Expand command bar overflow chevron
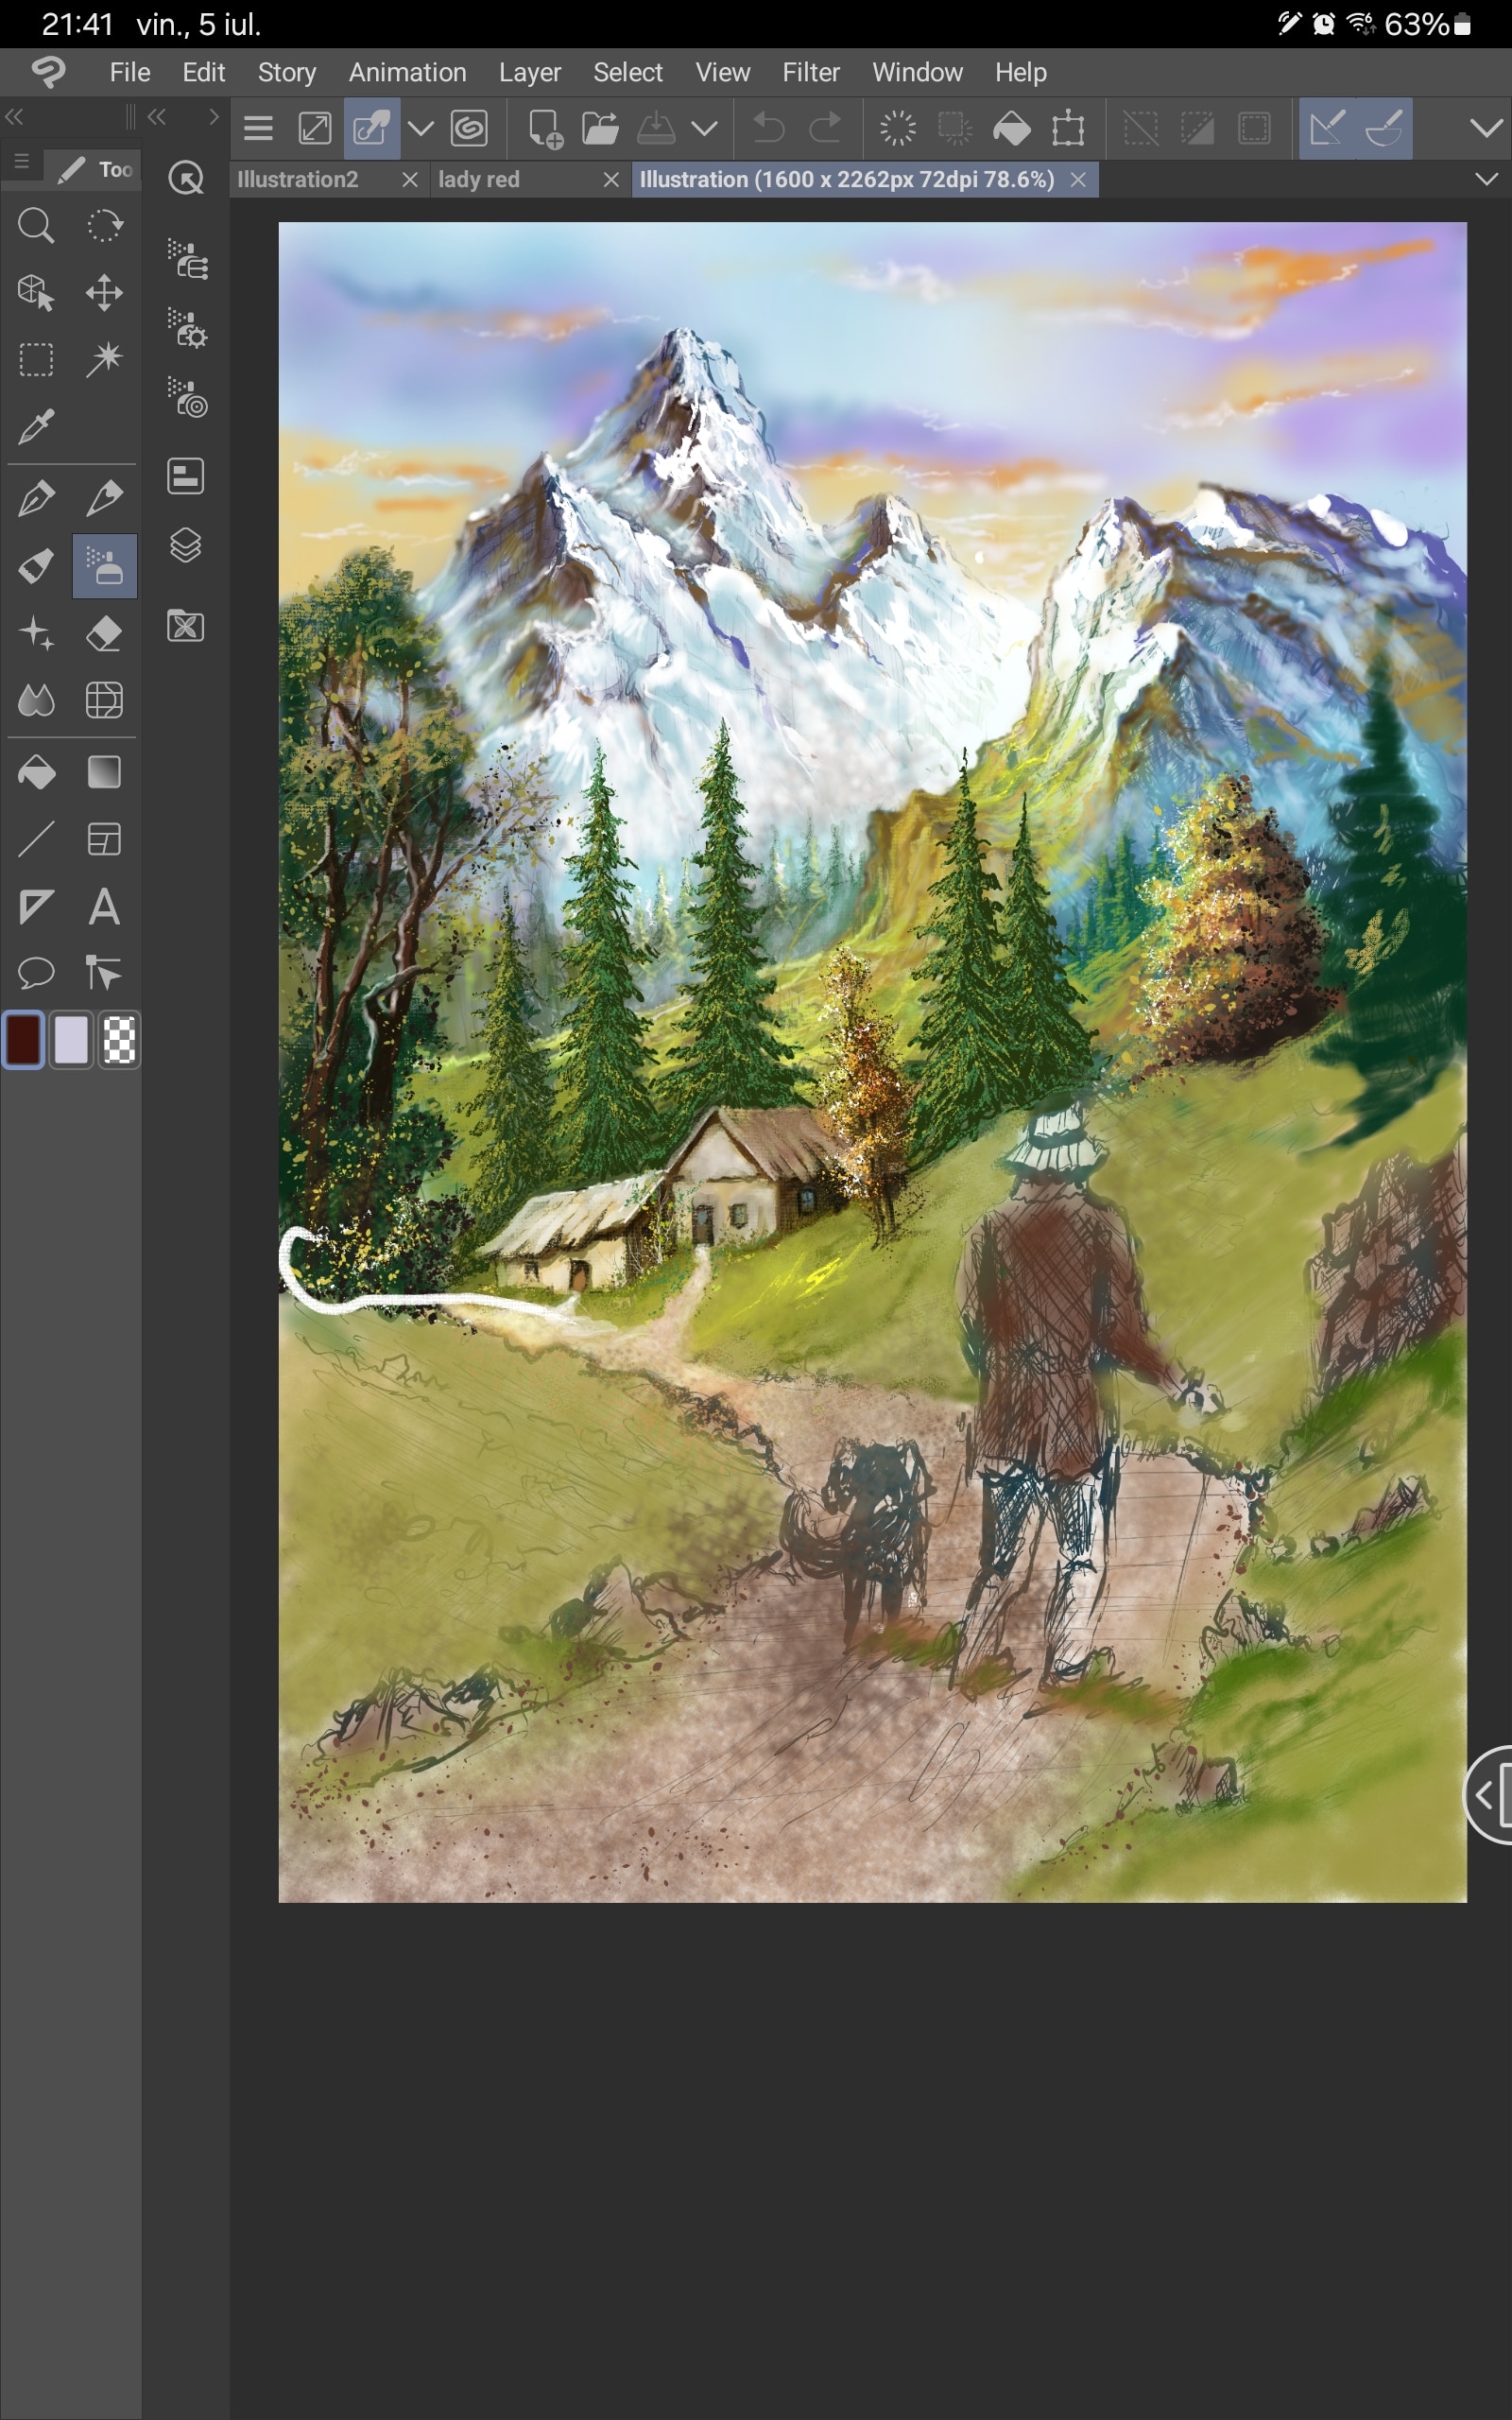1512x2420 pixels. pos(1486,128)
